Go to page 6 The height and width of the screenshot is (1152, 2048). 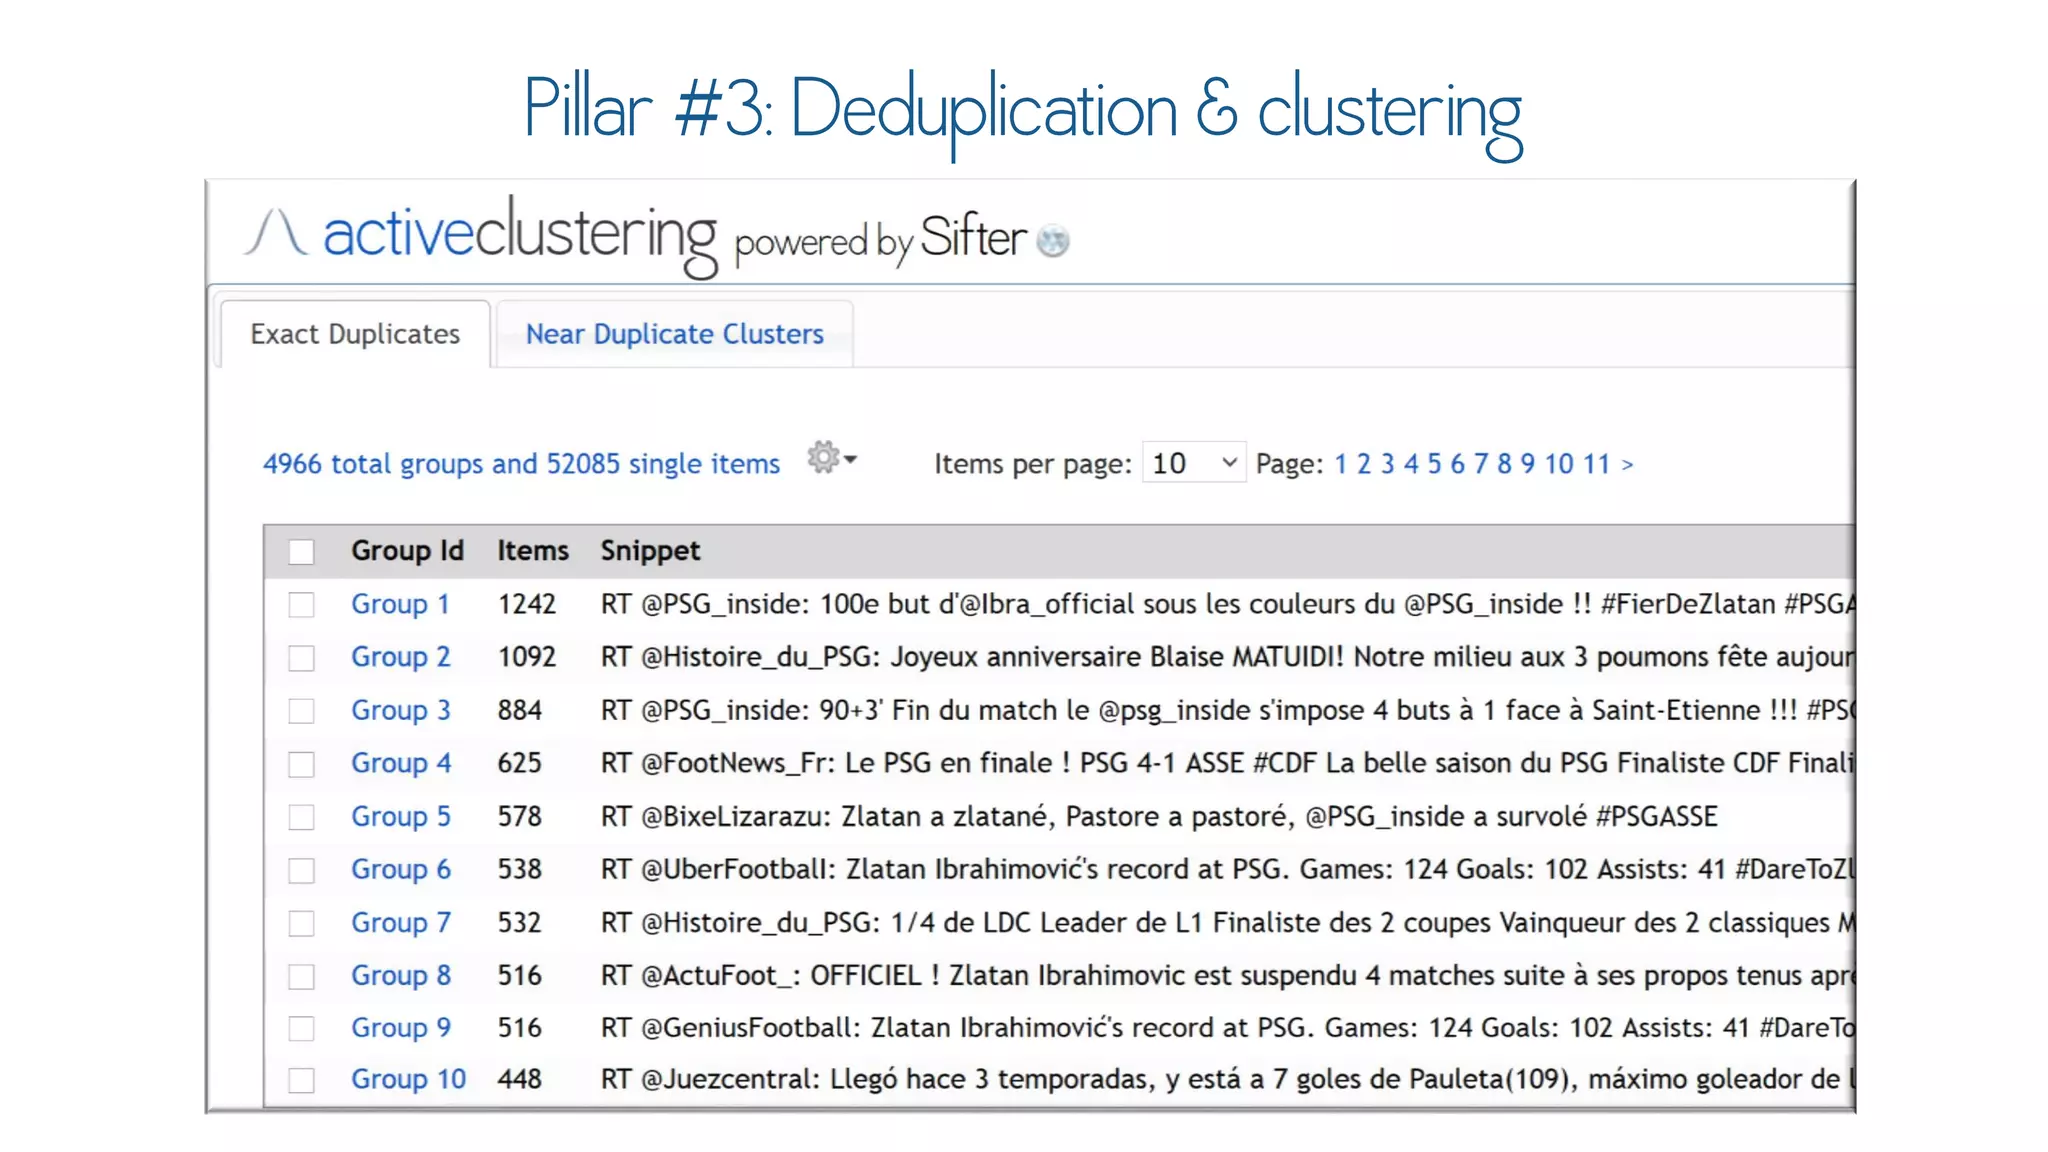click(1457, 464)
